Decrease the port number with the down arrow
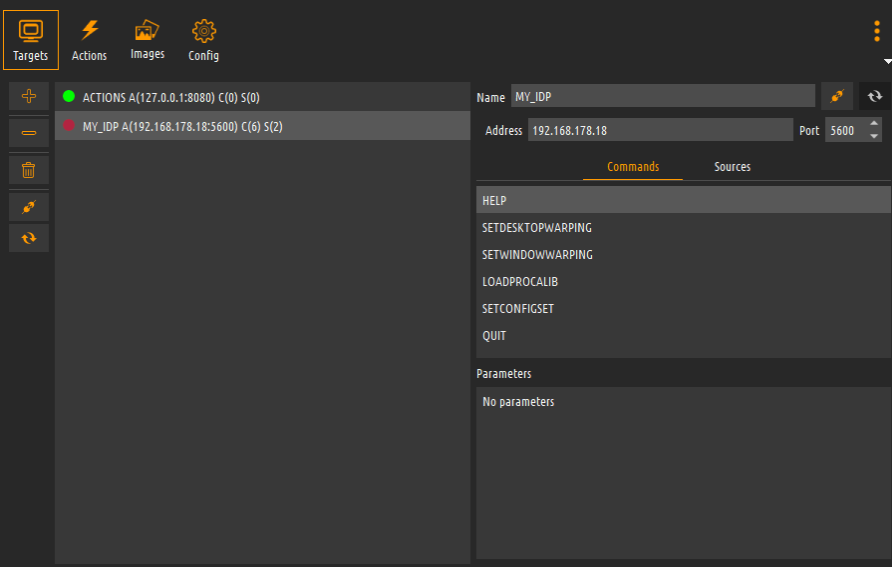 (874, 136)
